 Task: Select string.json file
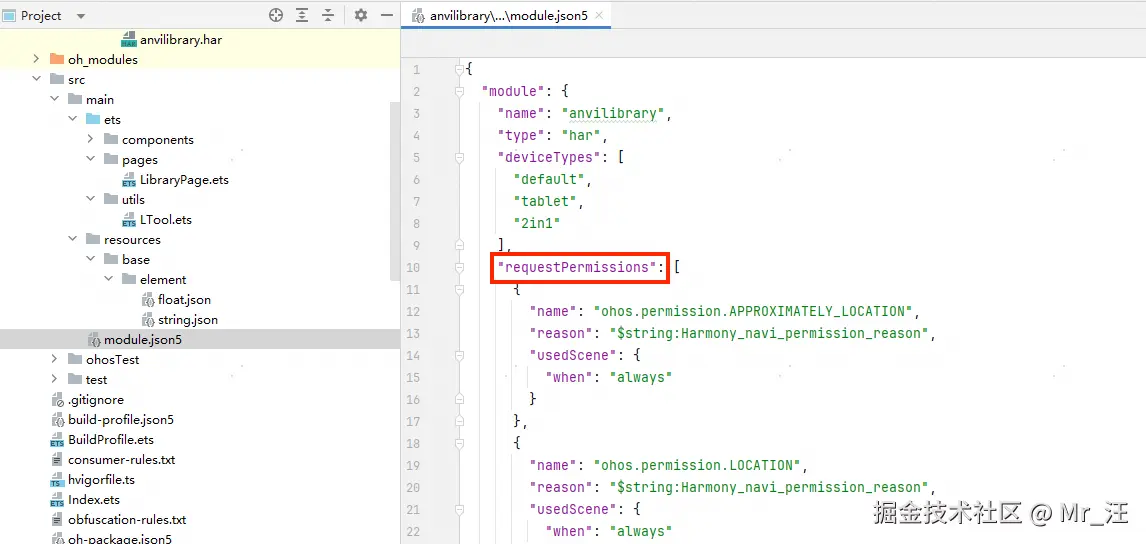point(188,320)
